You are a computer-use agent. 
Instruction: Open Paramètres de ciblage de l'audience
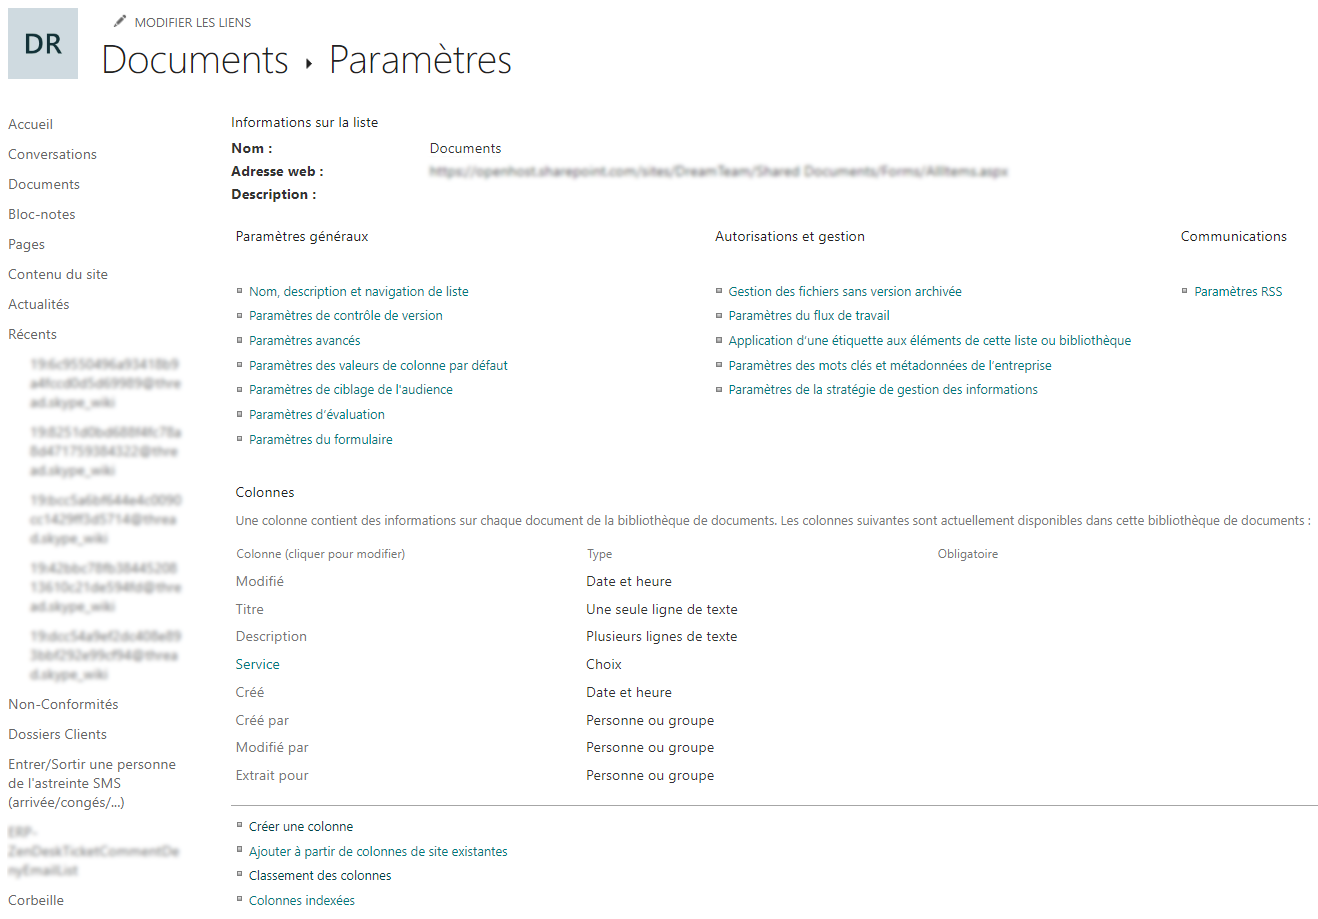pos(351,389)
